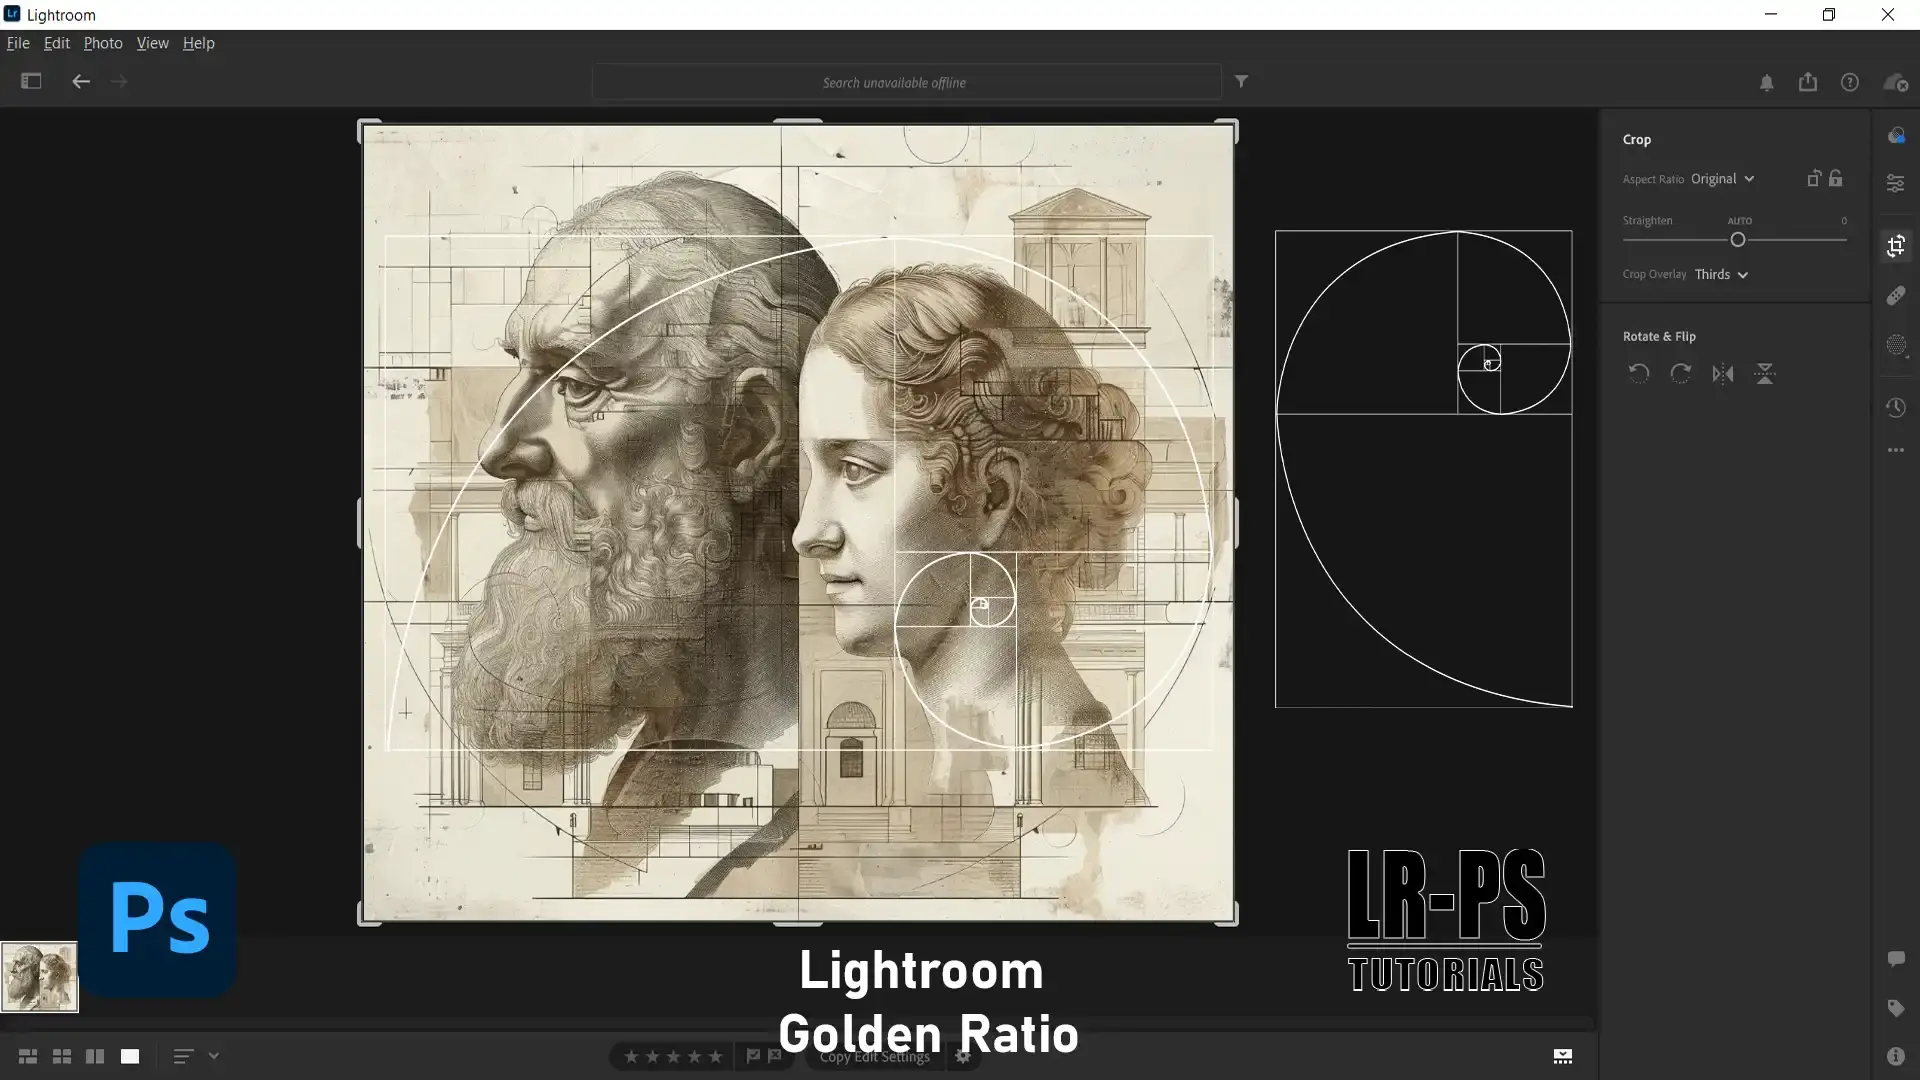Open the Masking tool

1896,345
